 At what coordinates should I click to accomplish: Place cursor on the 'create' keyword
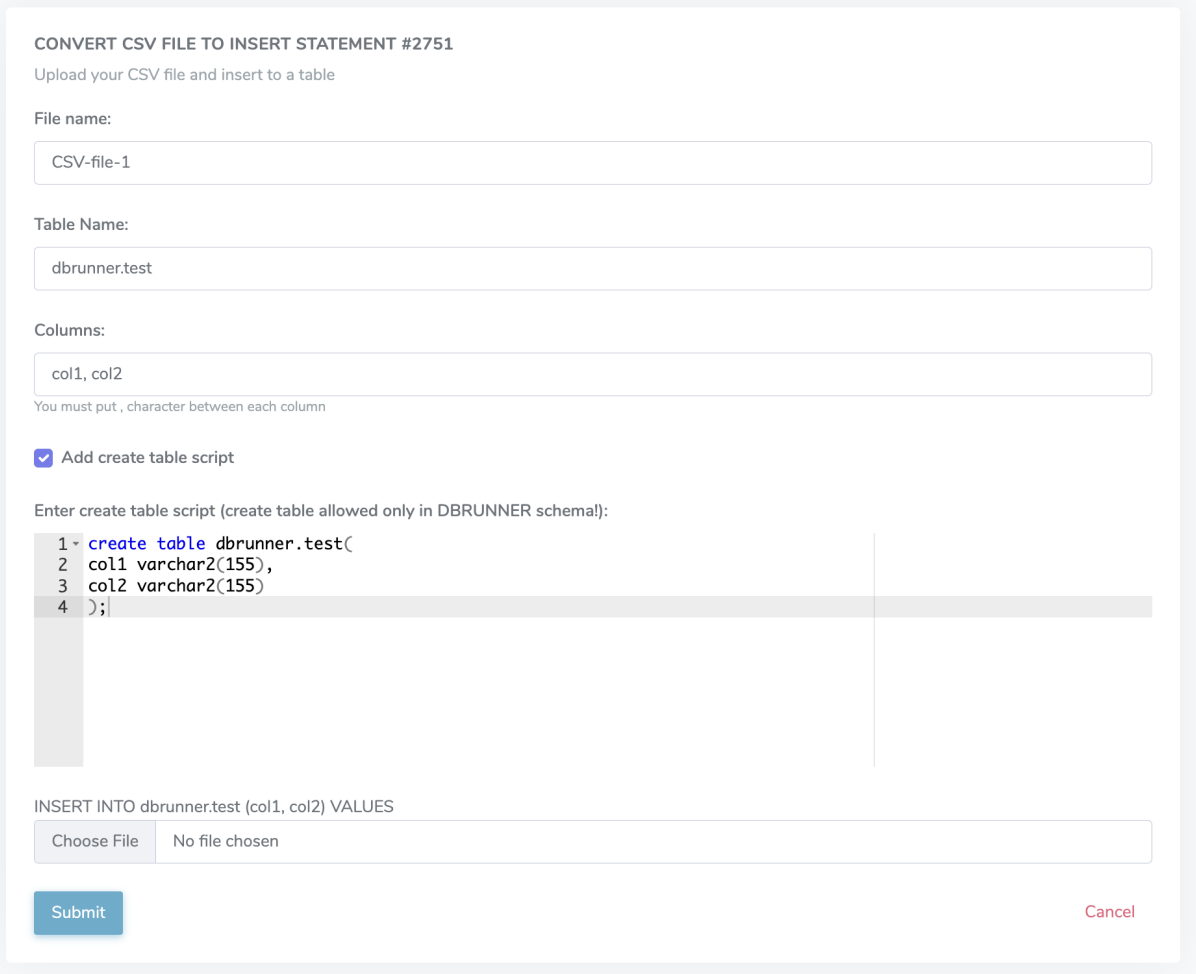pos(117,544)
